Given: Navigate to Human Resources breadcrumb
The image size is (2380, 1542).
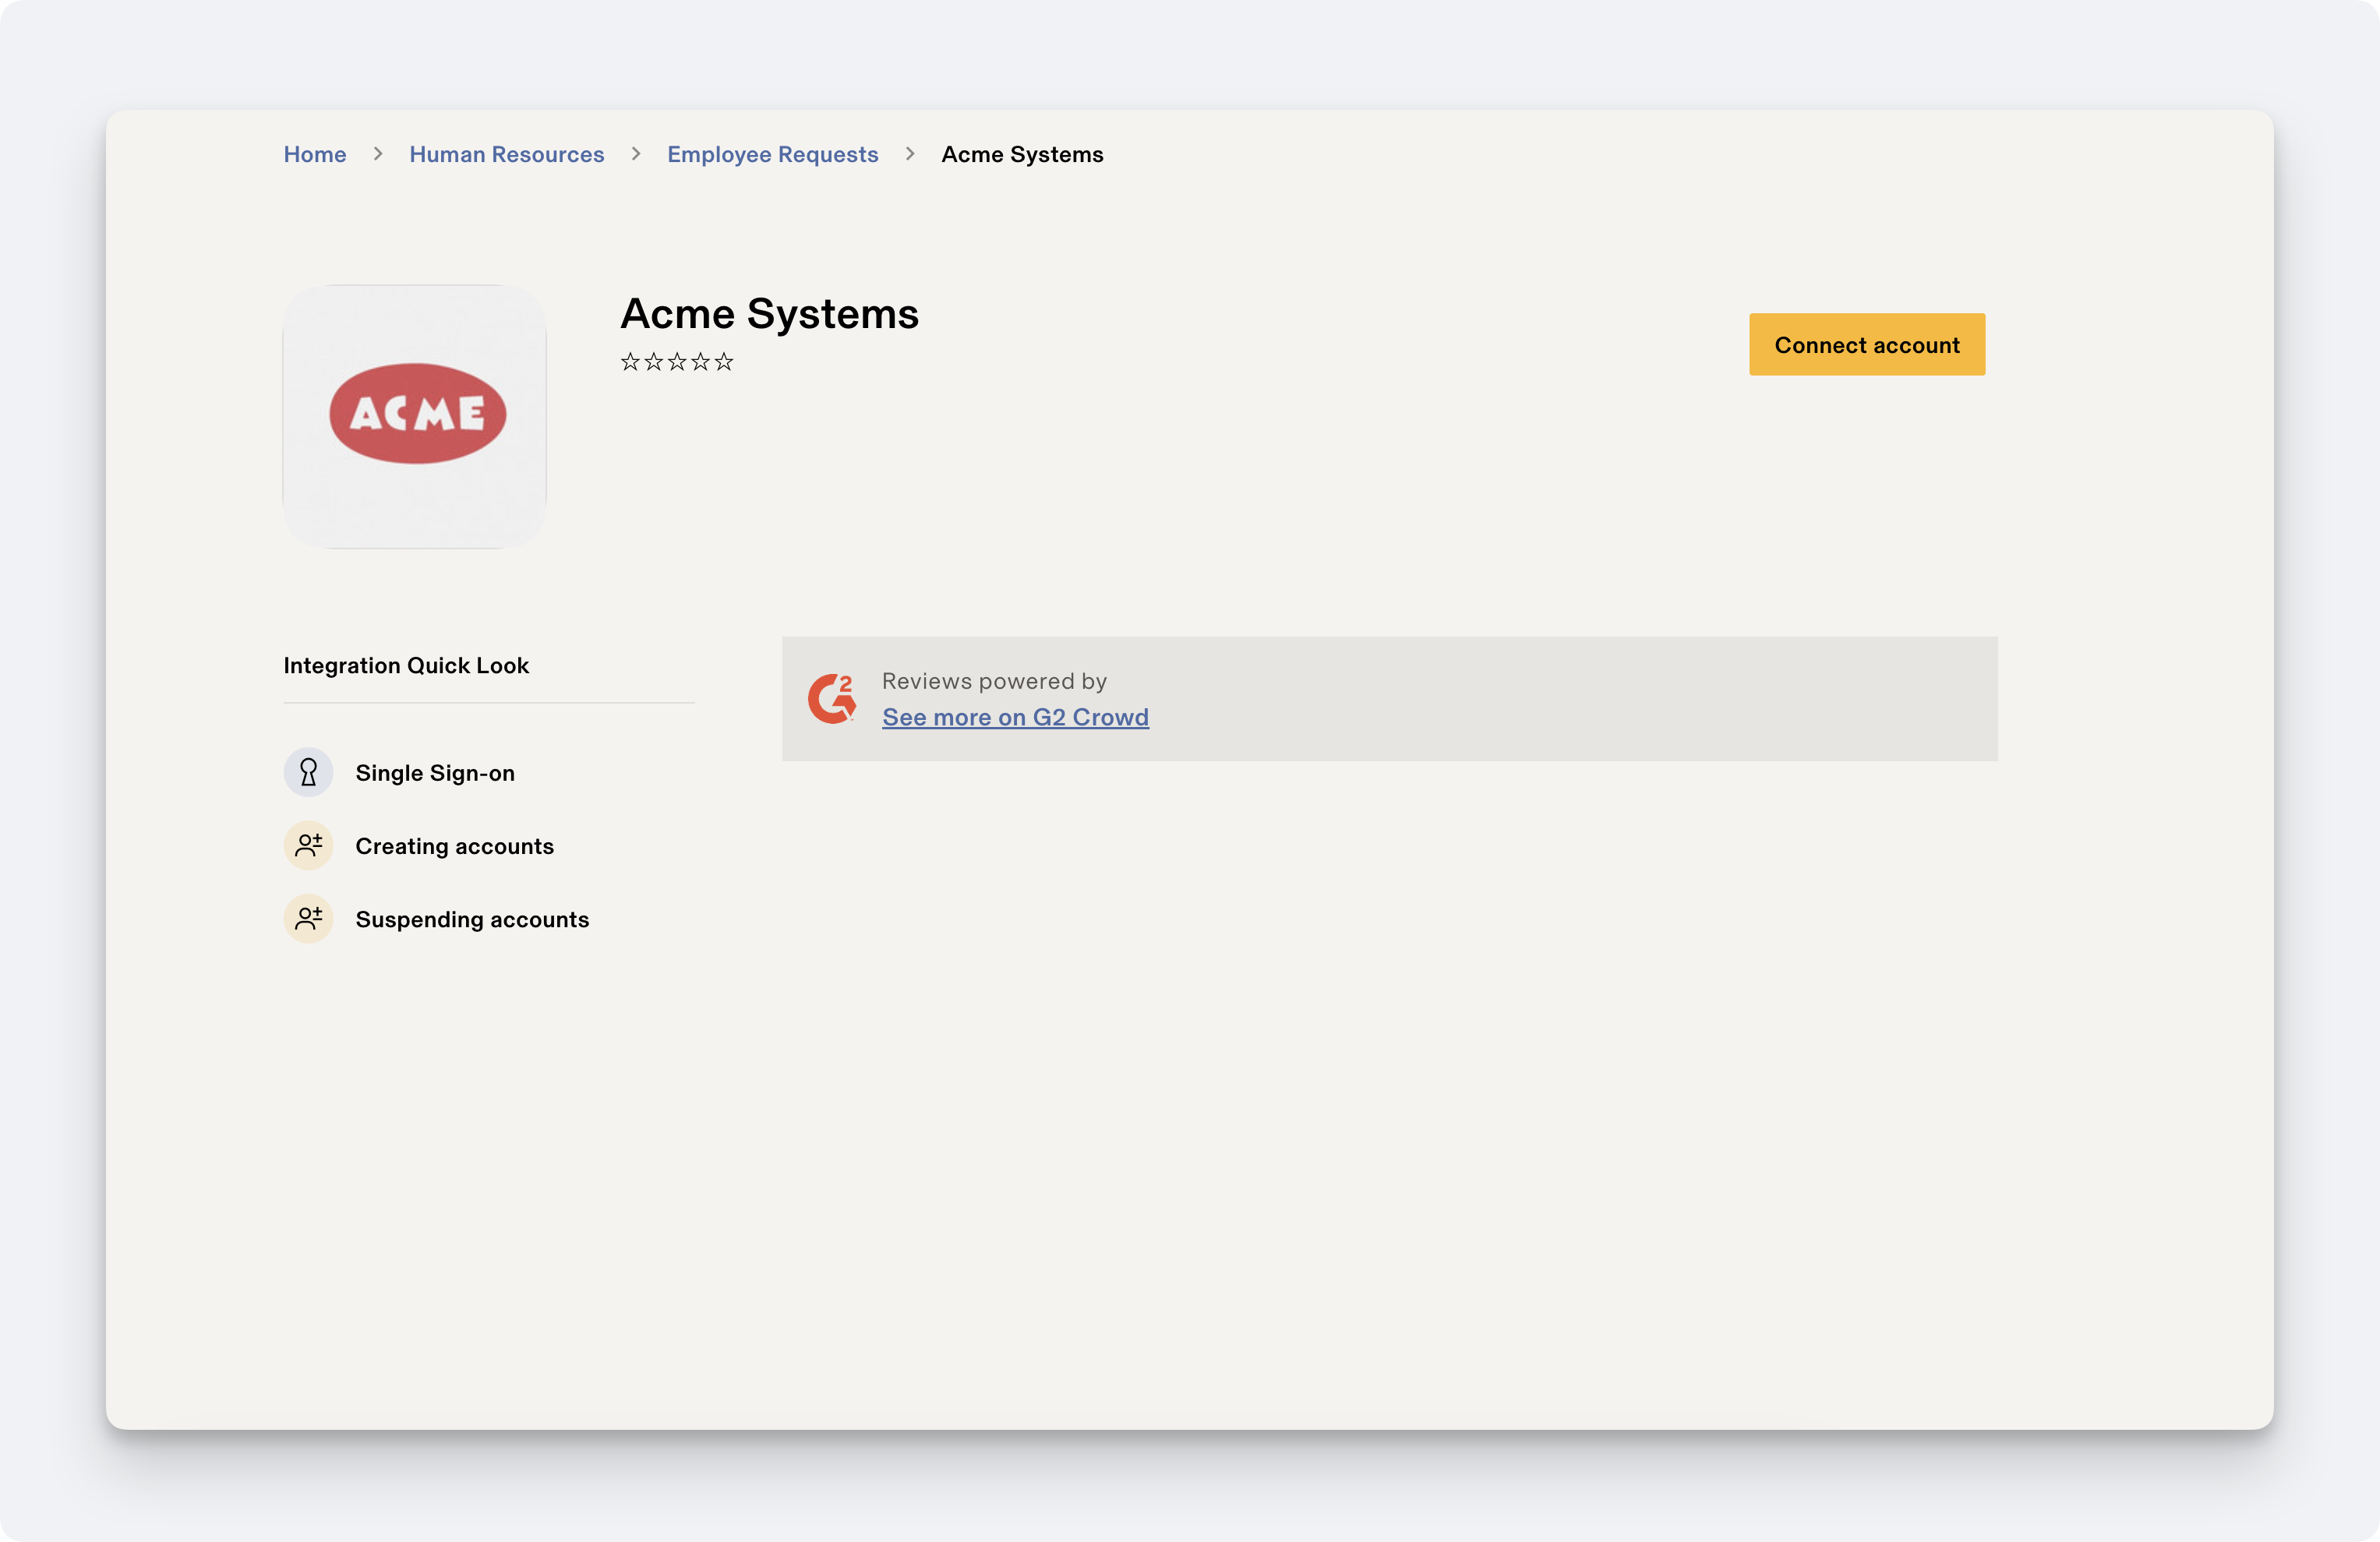Looking at the screenshot, I should [x=506, y=154].
